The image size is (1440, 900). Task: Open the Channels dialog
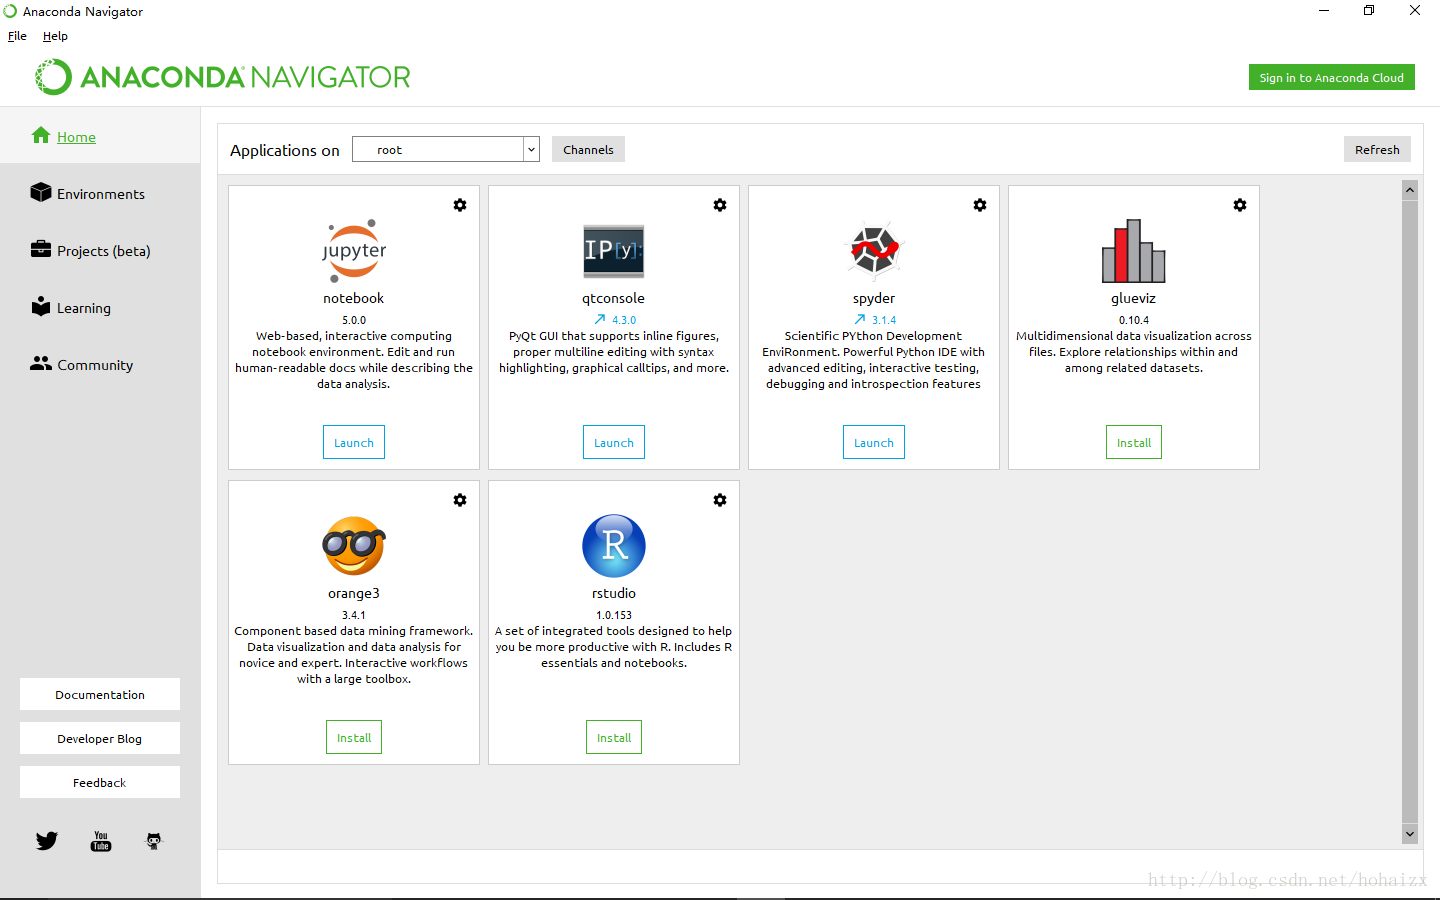pos(588,149)
